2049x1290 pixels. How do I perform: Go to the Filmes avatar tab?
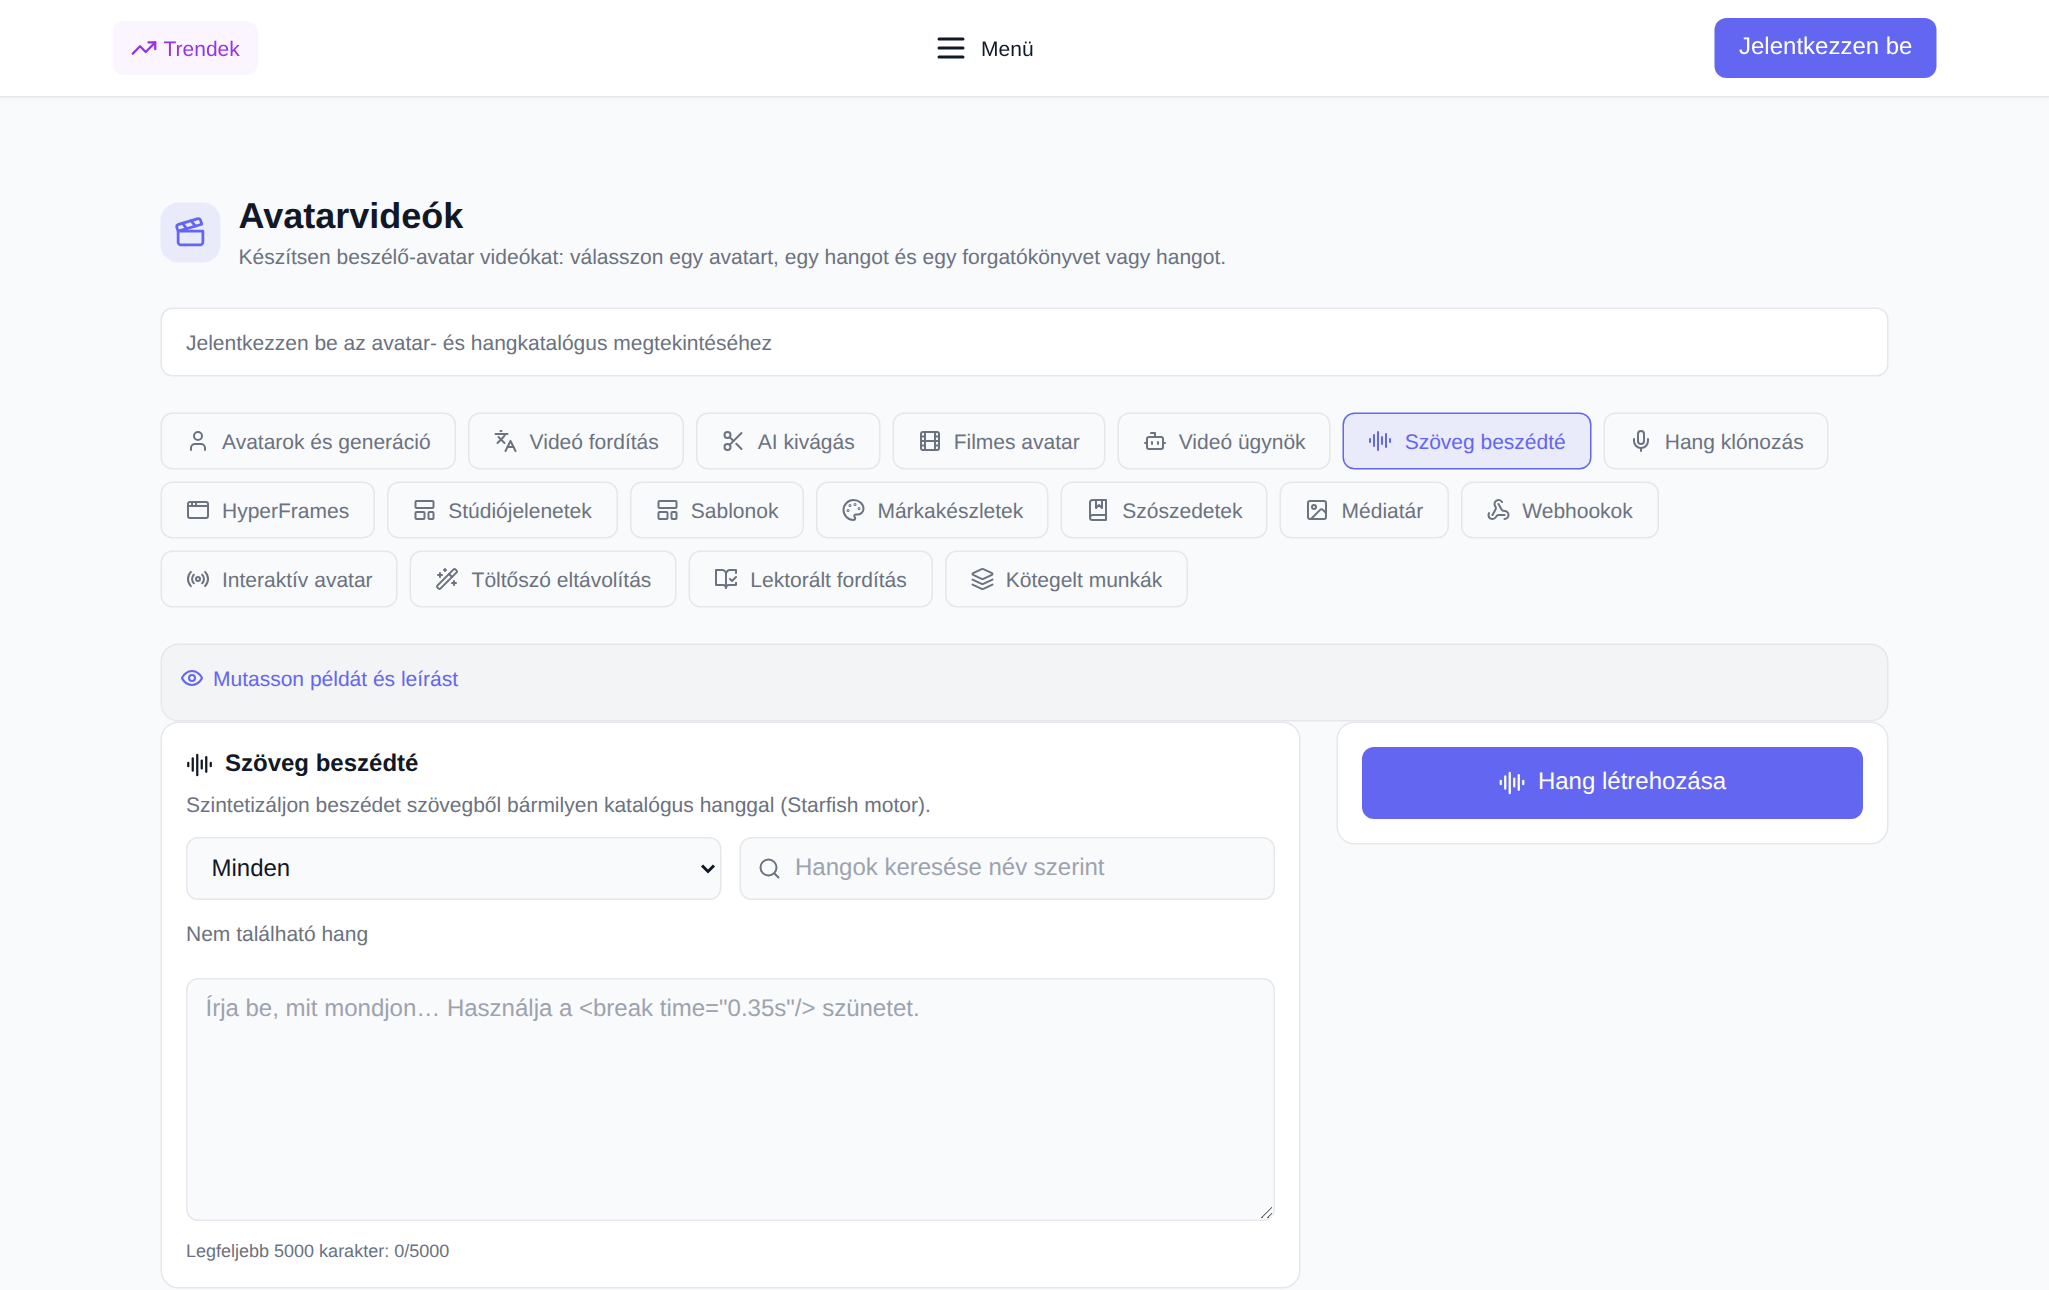point(999,441)
